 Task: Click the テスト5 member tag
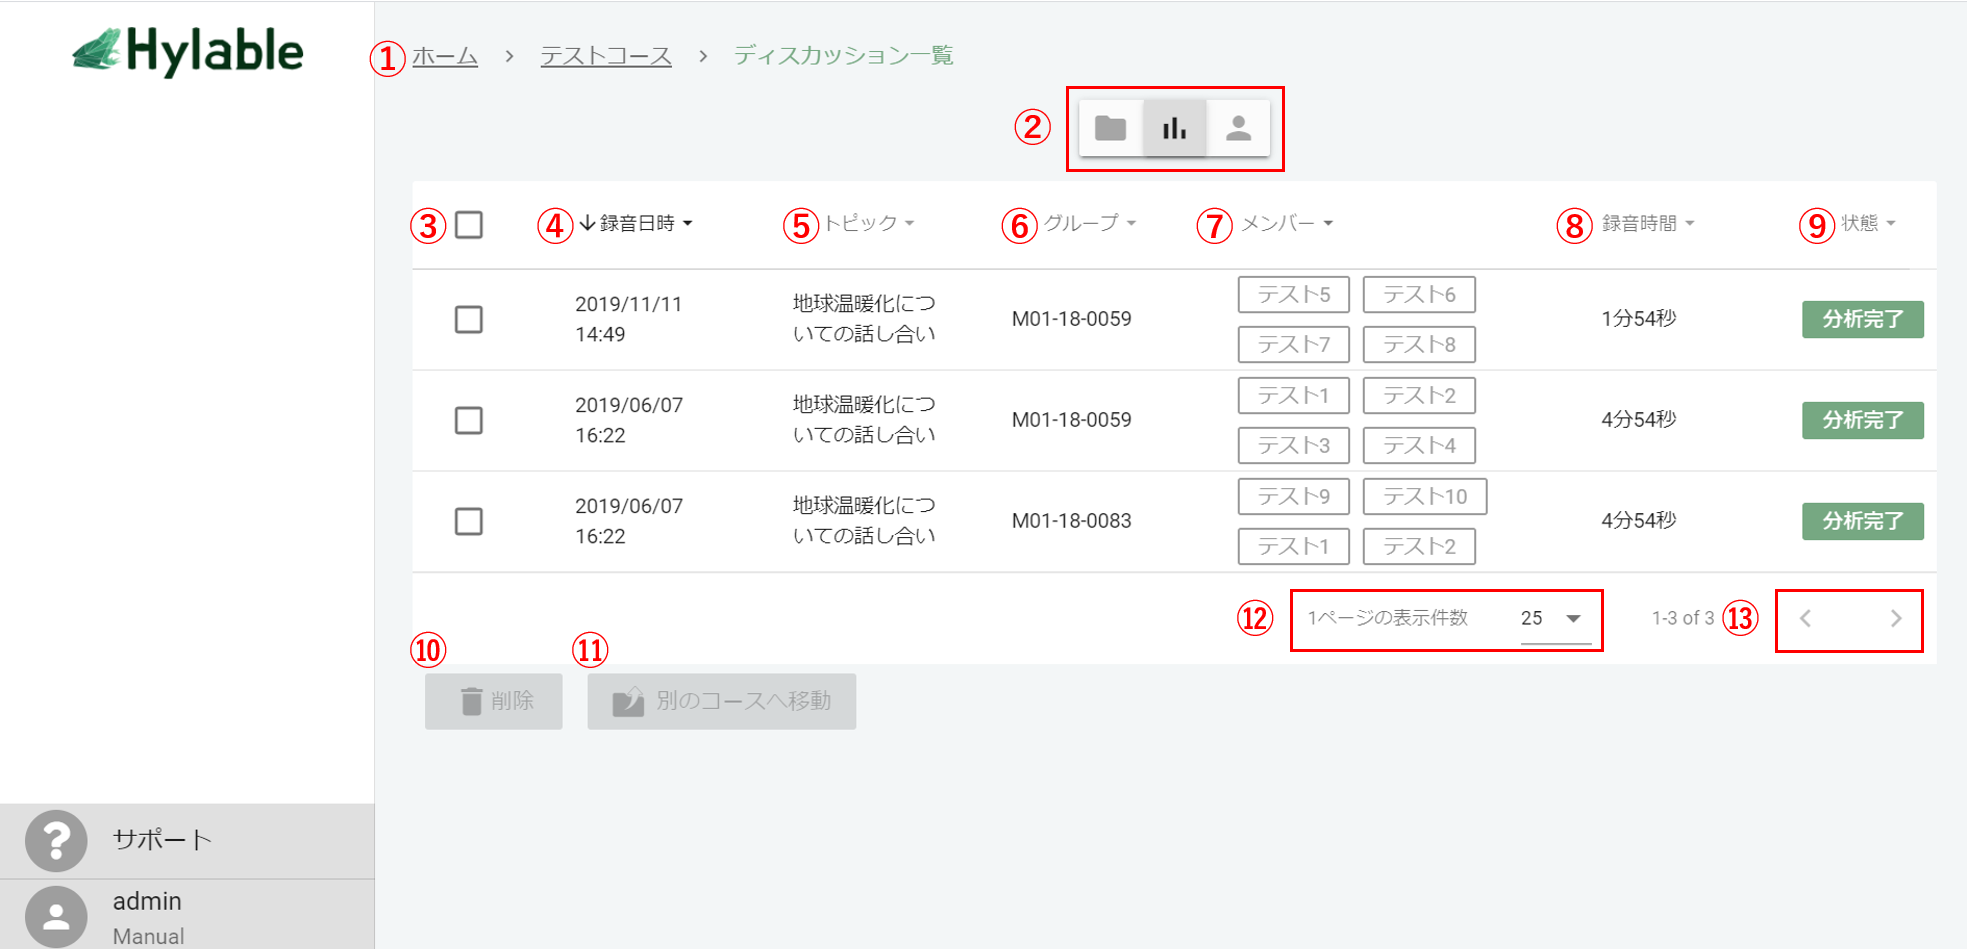point(1293,295)
